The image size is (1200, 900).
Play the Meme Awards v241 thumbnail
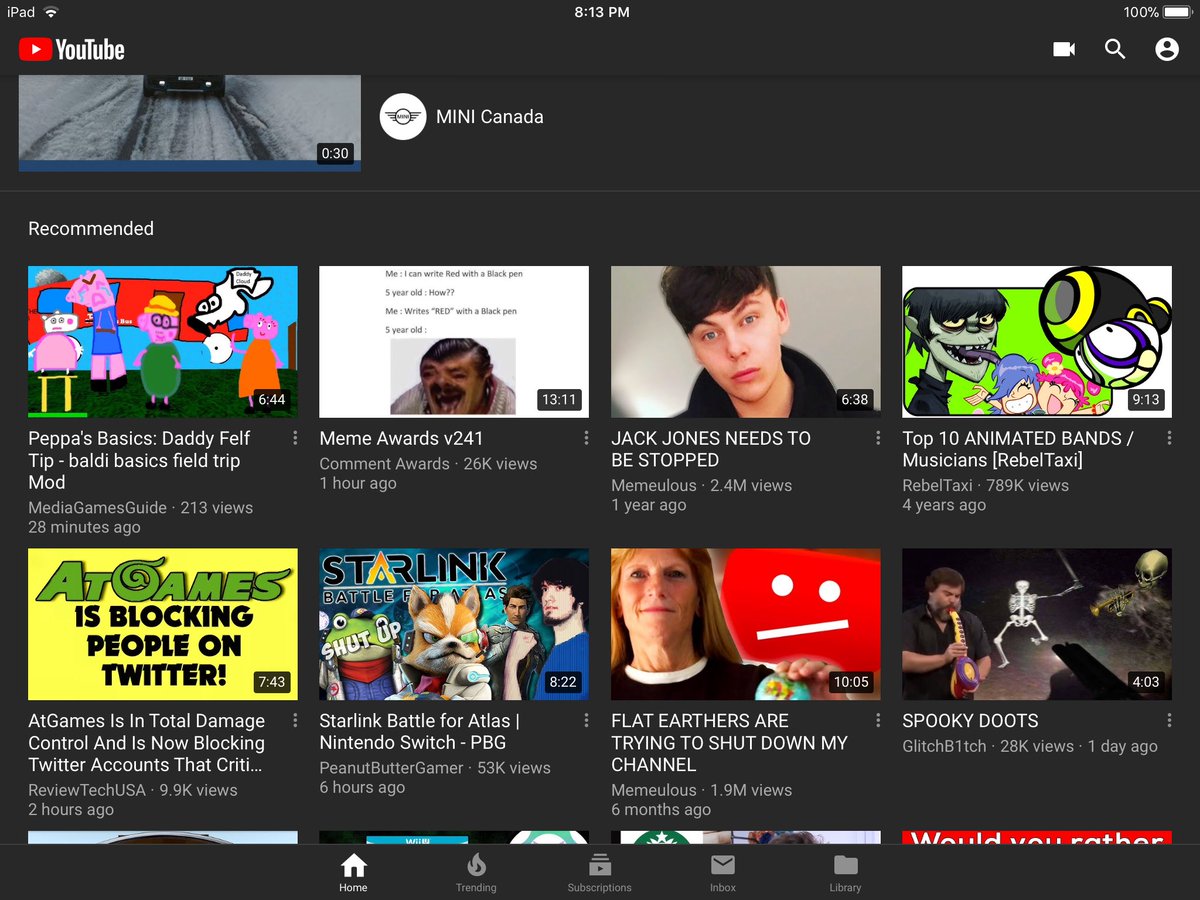pos(454,341)
